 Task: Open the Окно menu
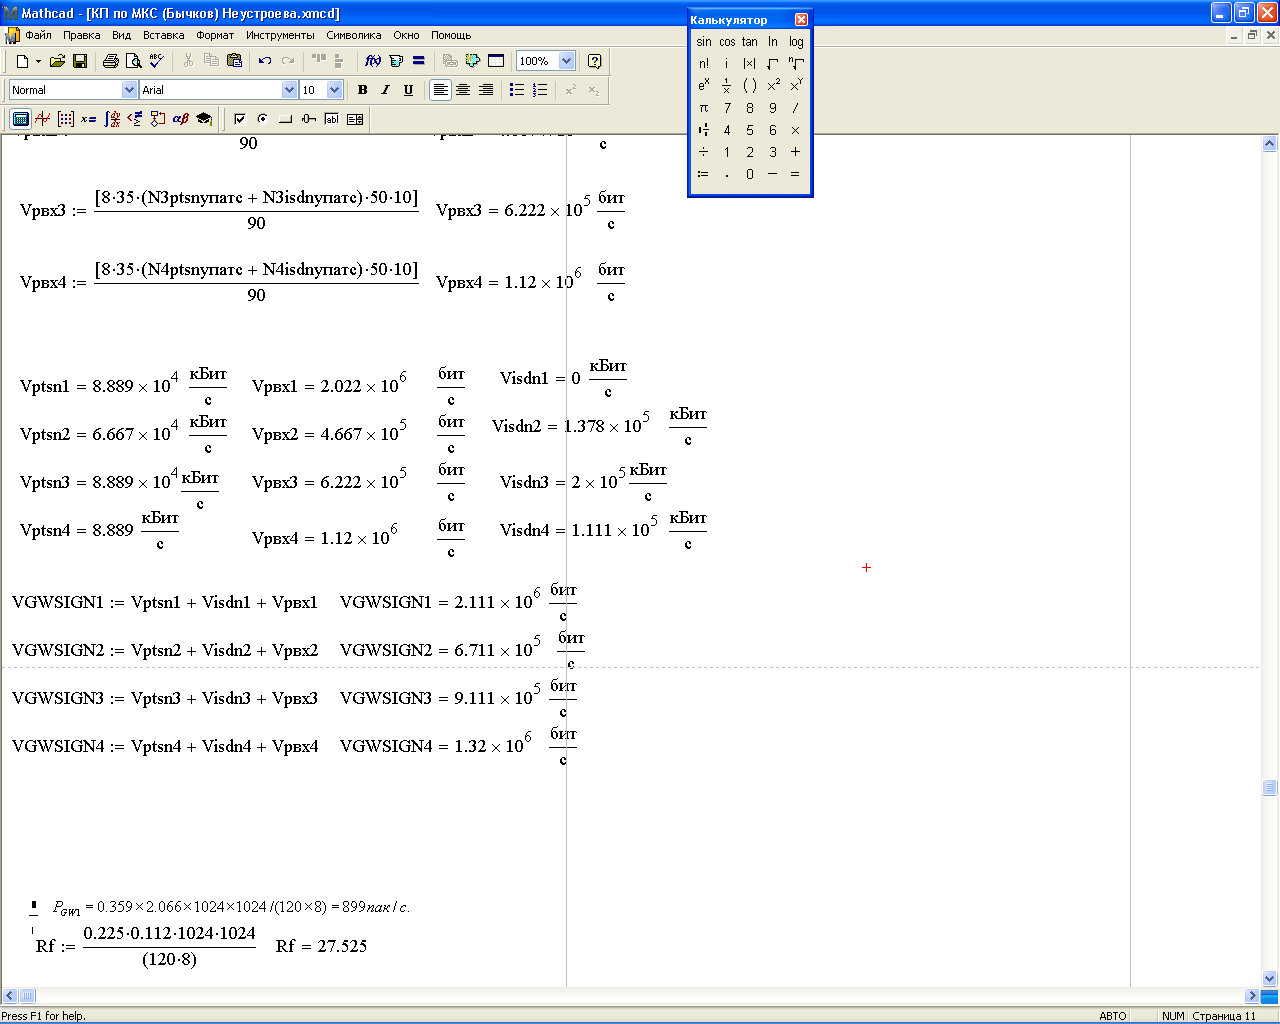[406, 35]
